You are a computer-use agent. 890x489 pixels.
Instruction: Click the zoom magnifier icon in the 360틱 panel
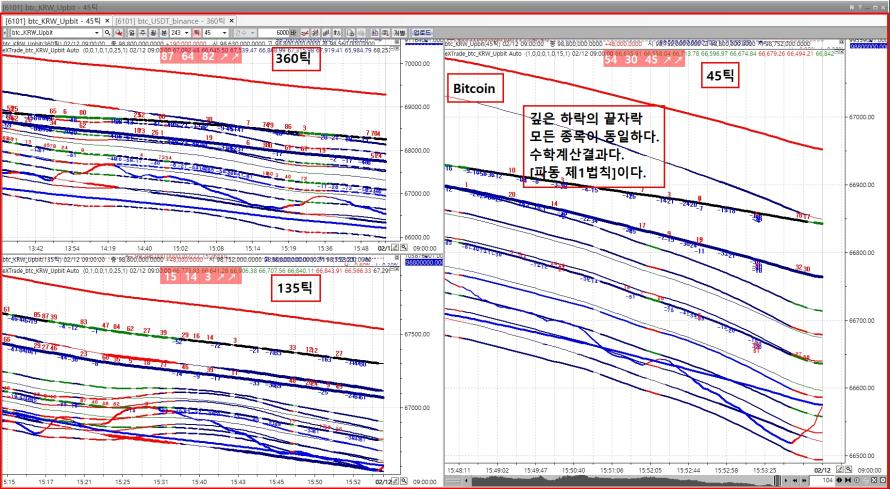pos(404,248)
